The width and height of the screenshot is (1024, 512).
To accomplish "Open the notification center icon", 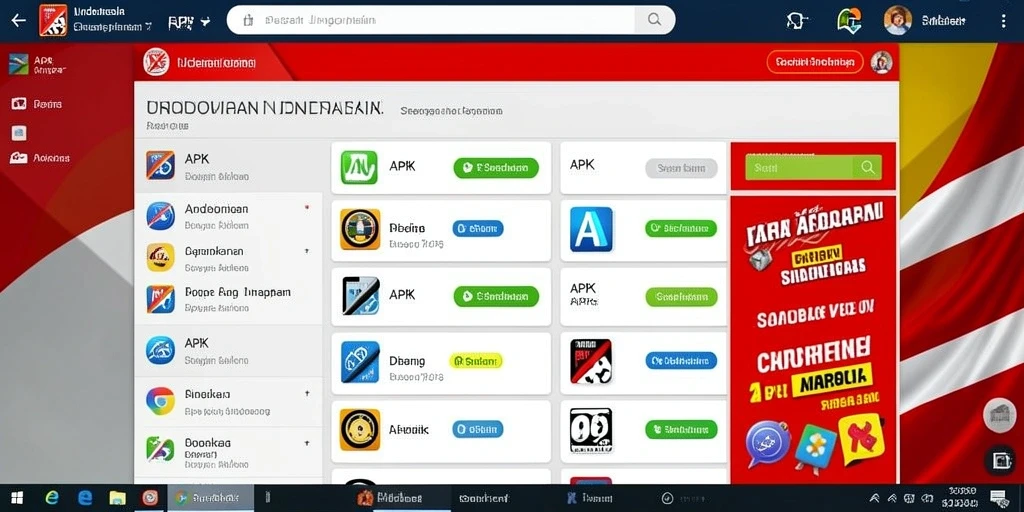I will [1000, 498].
